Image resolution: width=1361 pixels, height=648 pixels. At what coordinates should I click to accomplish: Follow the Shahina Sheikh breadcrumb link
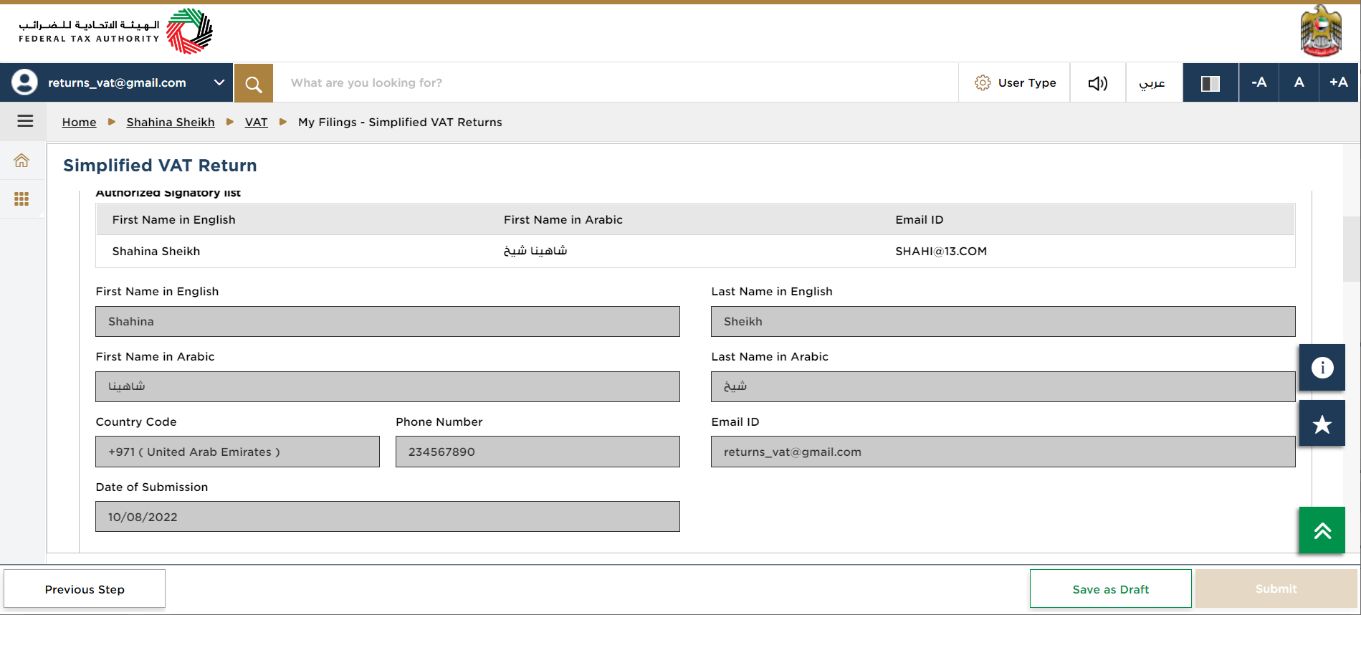coord(170,122)
